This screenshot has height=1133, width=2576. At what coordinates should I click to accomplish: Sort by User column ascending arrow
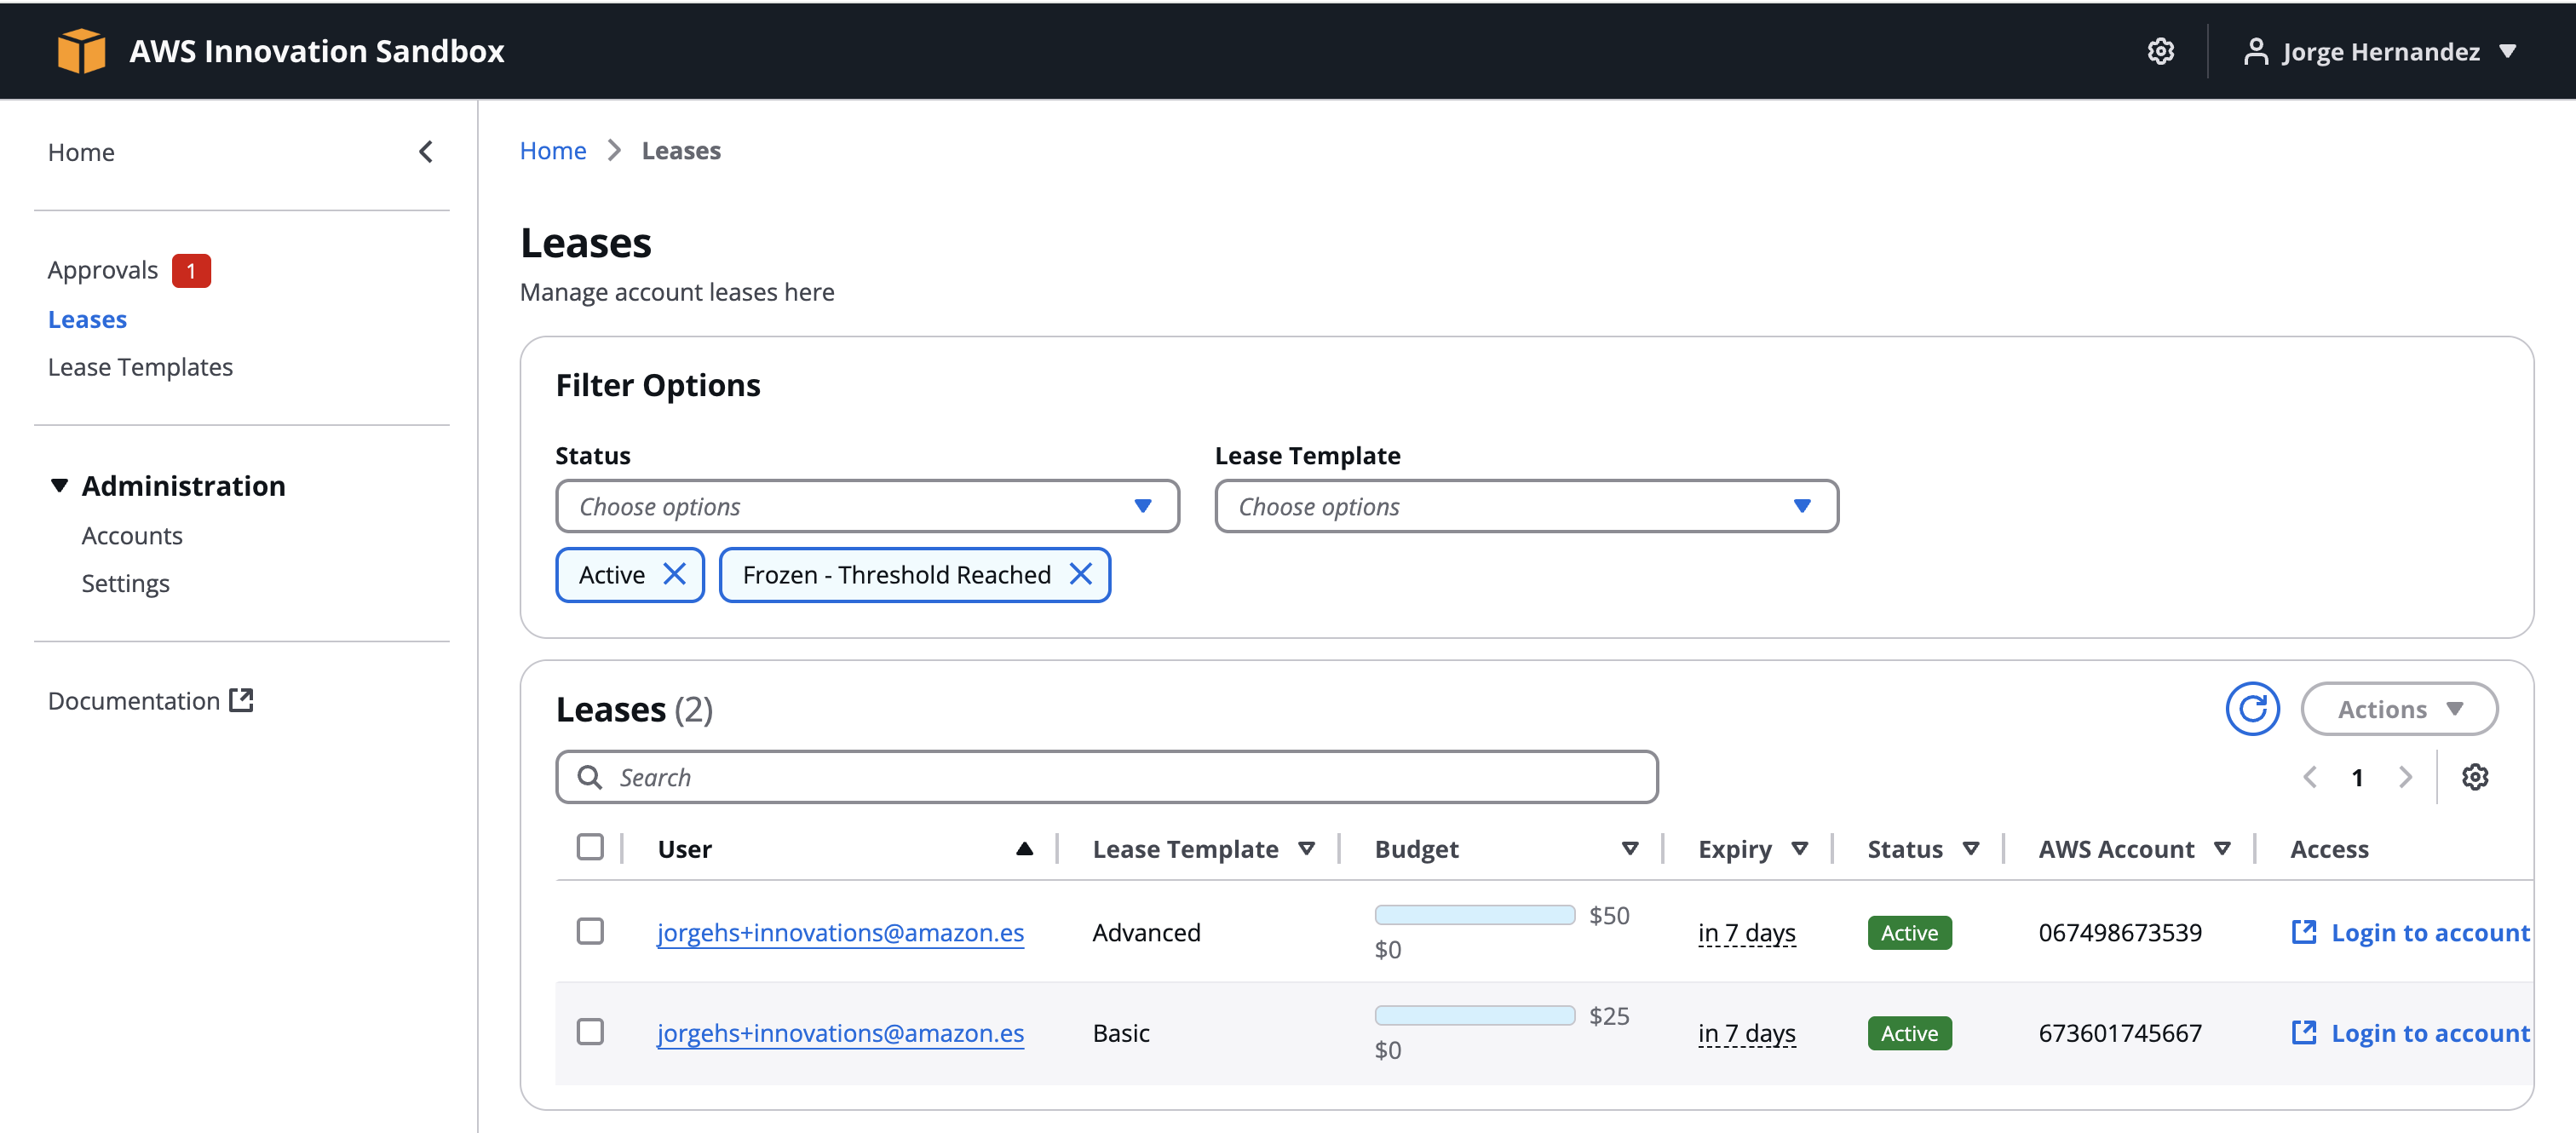pyautogui.click(x=1024, y=849)
